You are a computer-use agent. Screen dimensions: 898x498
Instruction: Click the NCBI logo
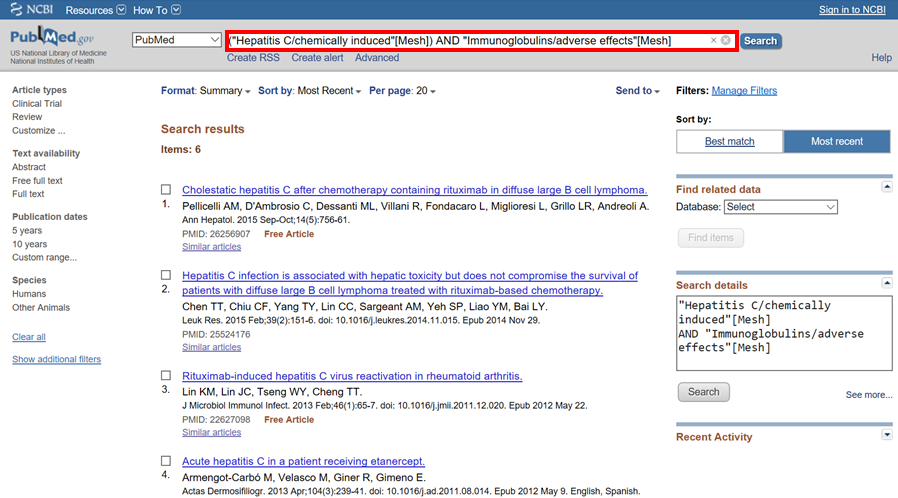(32, 10)
